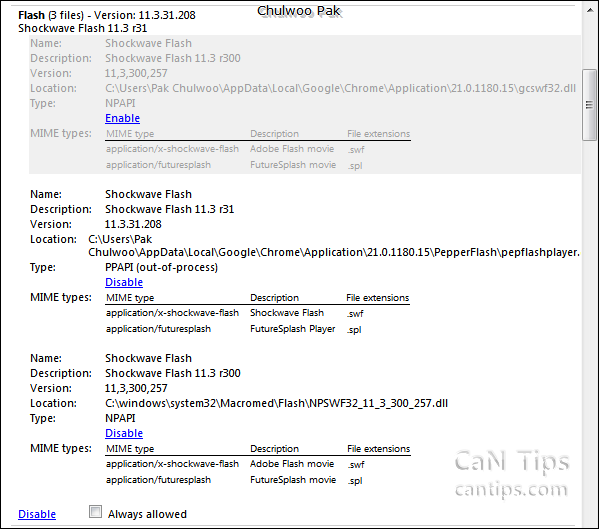The image size is (599, 529).
Task: Click the Shockwave Flash 11.3 r31 subtitle line
Action: coord(83,28)
